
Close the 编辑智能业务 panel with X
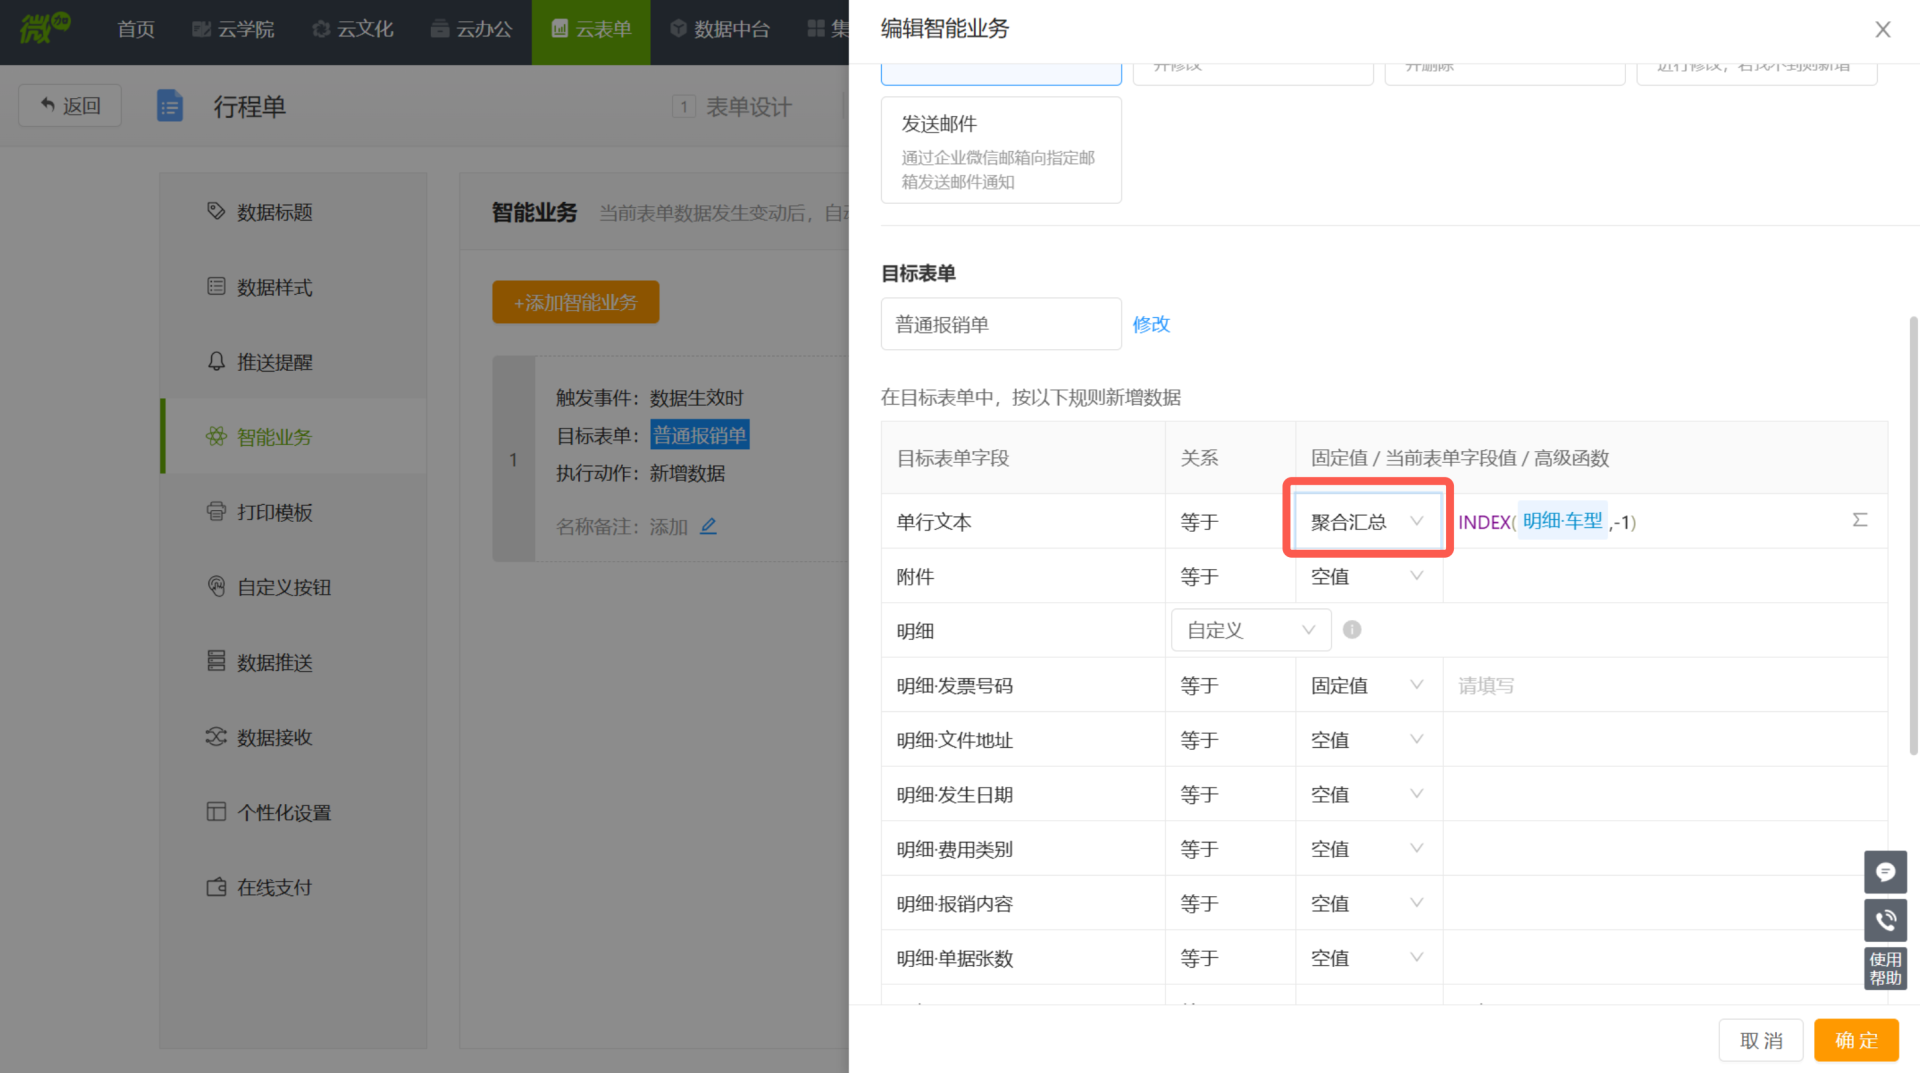pyautogui.click(x=1882, y=30)
